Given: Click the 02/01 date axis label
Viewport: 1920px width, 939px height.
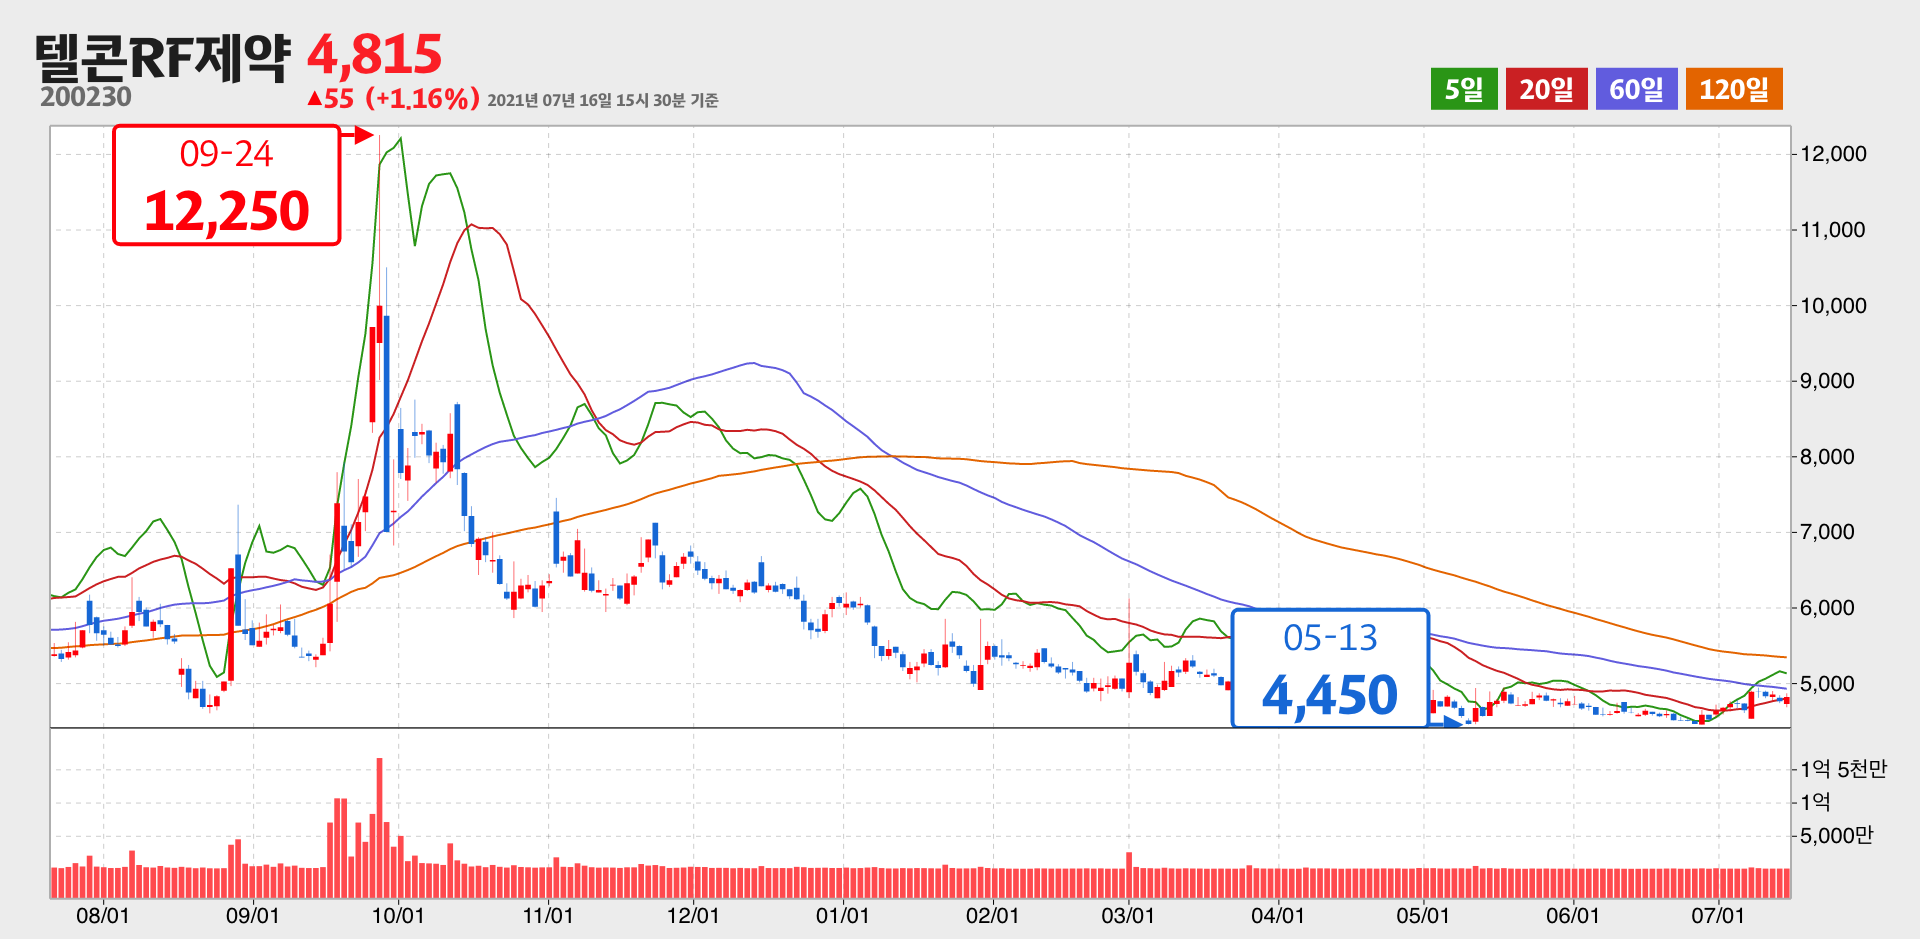Looking at the screenshot, I should 993,916.
